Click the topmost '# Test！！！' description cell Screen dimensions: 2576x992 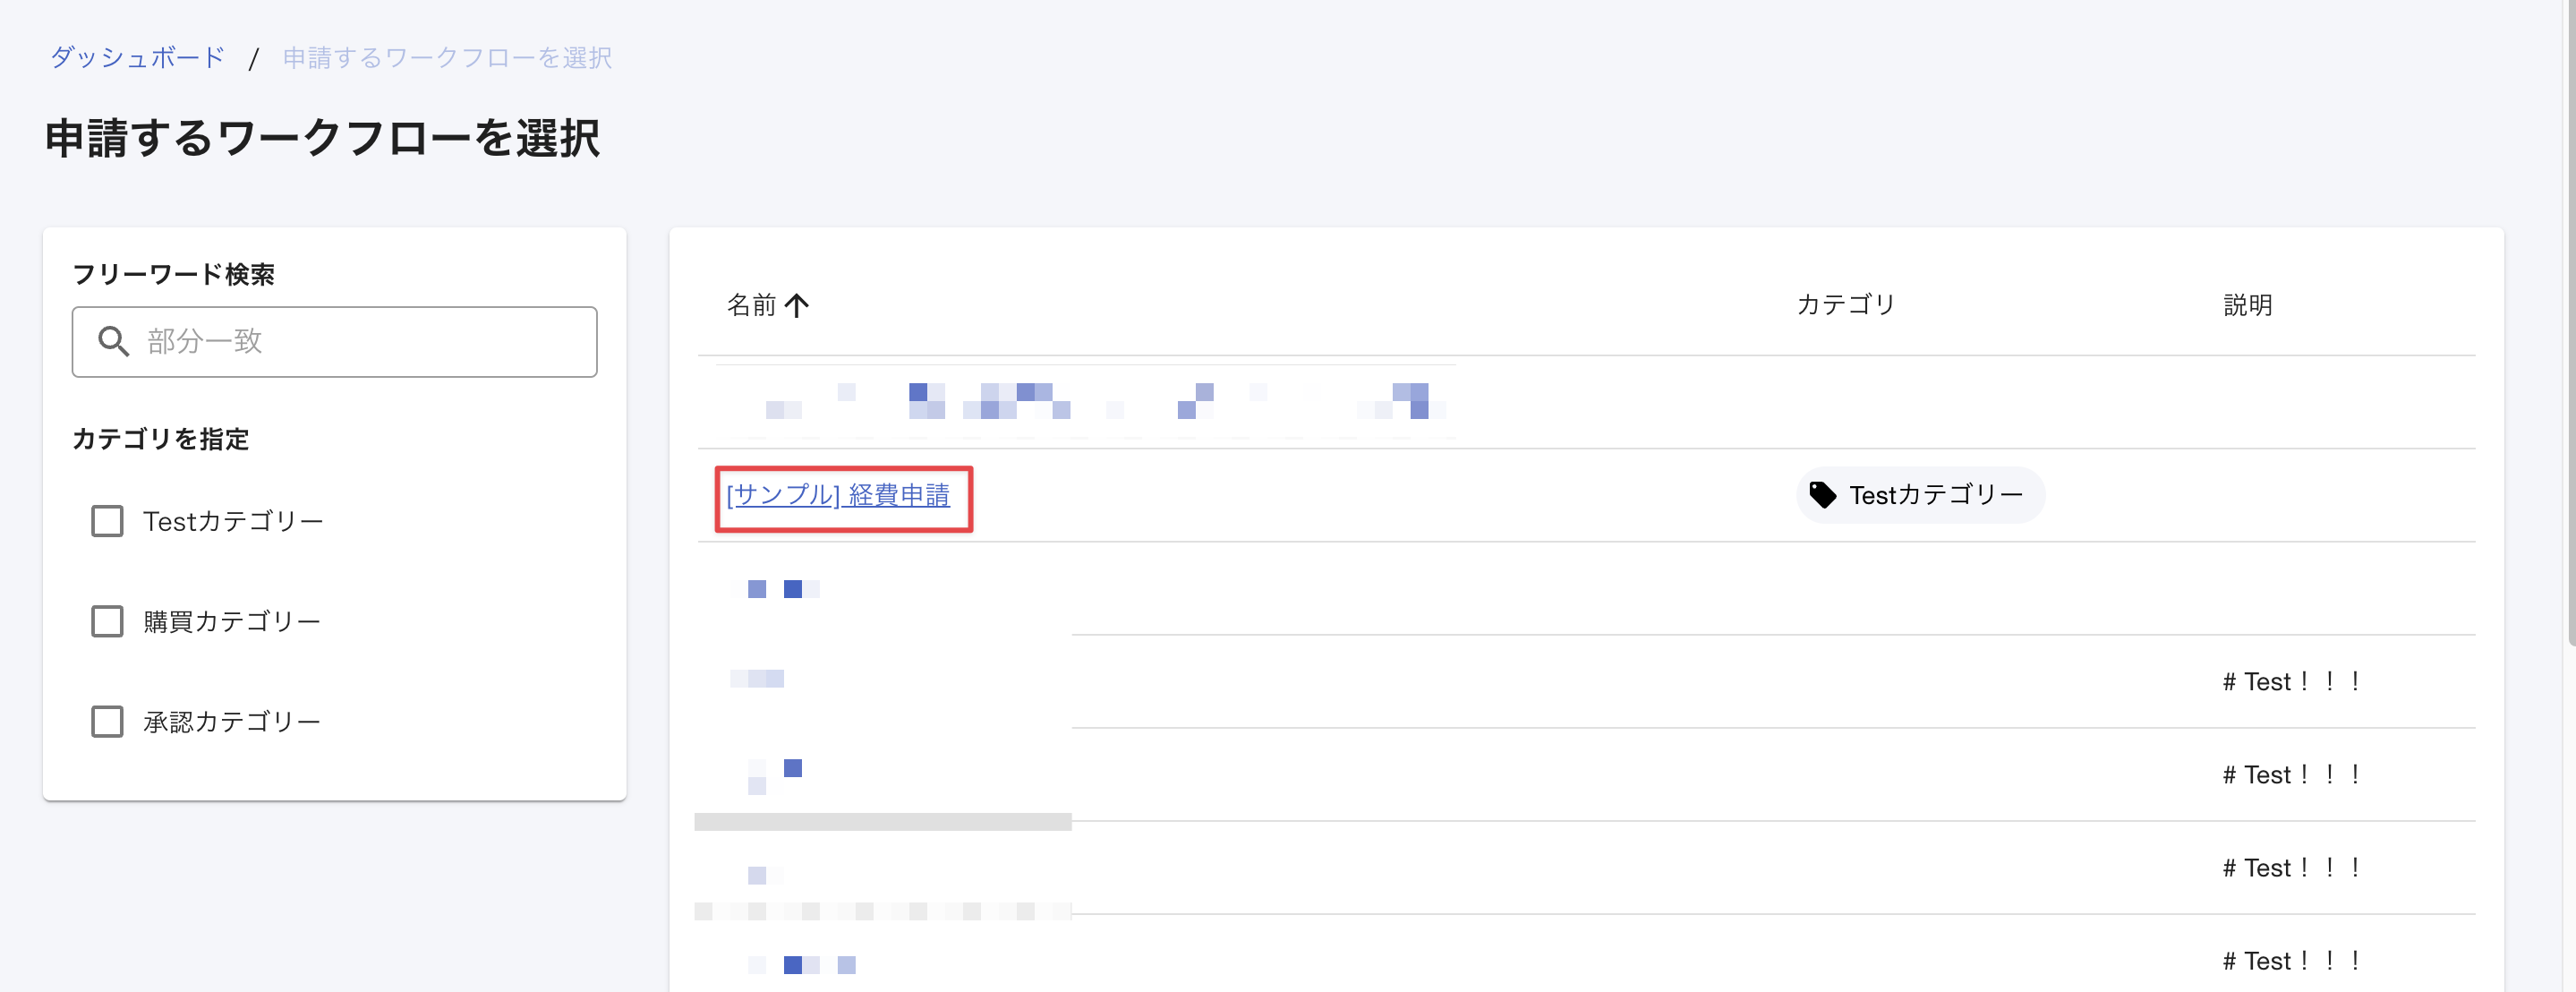[x=2290, y=682]
